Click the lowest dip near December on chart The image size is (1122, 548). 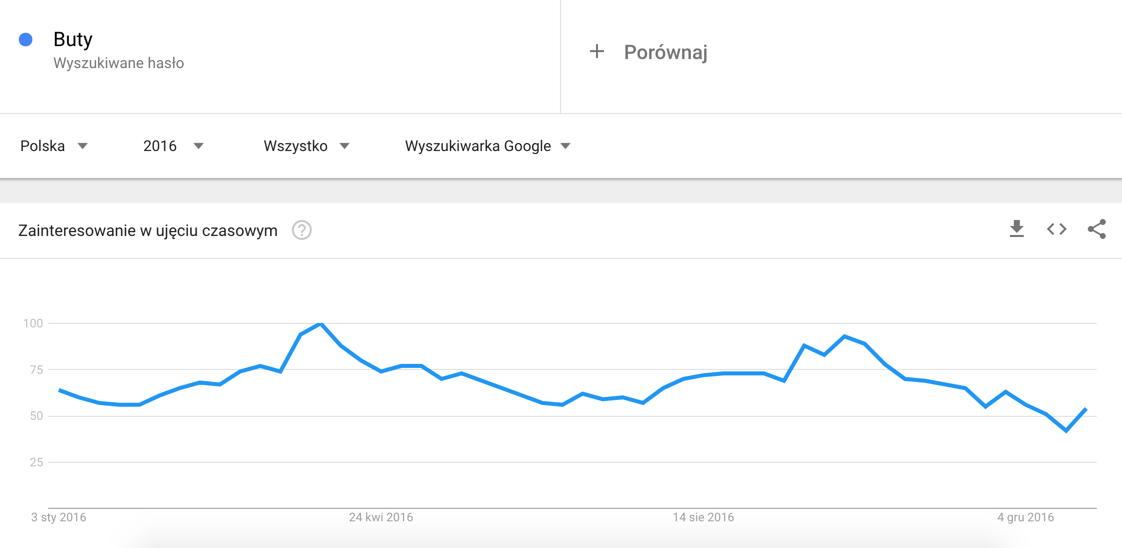point(1066,431)
